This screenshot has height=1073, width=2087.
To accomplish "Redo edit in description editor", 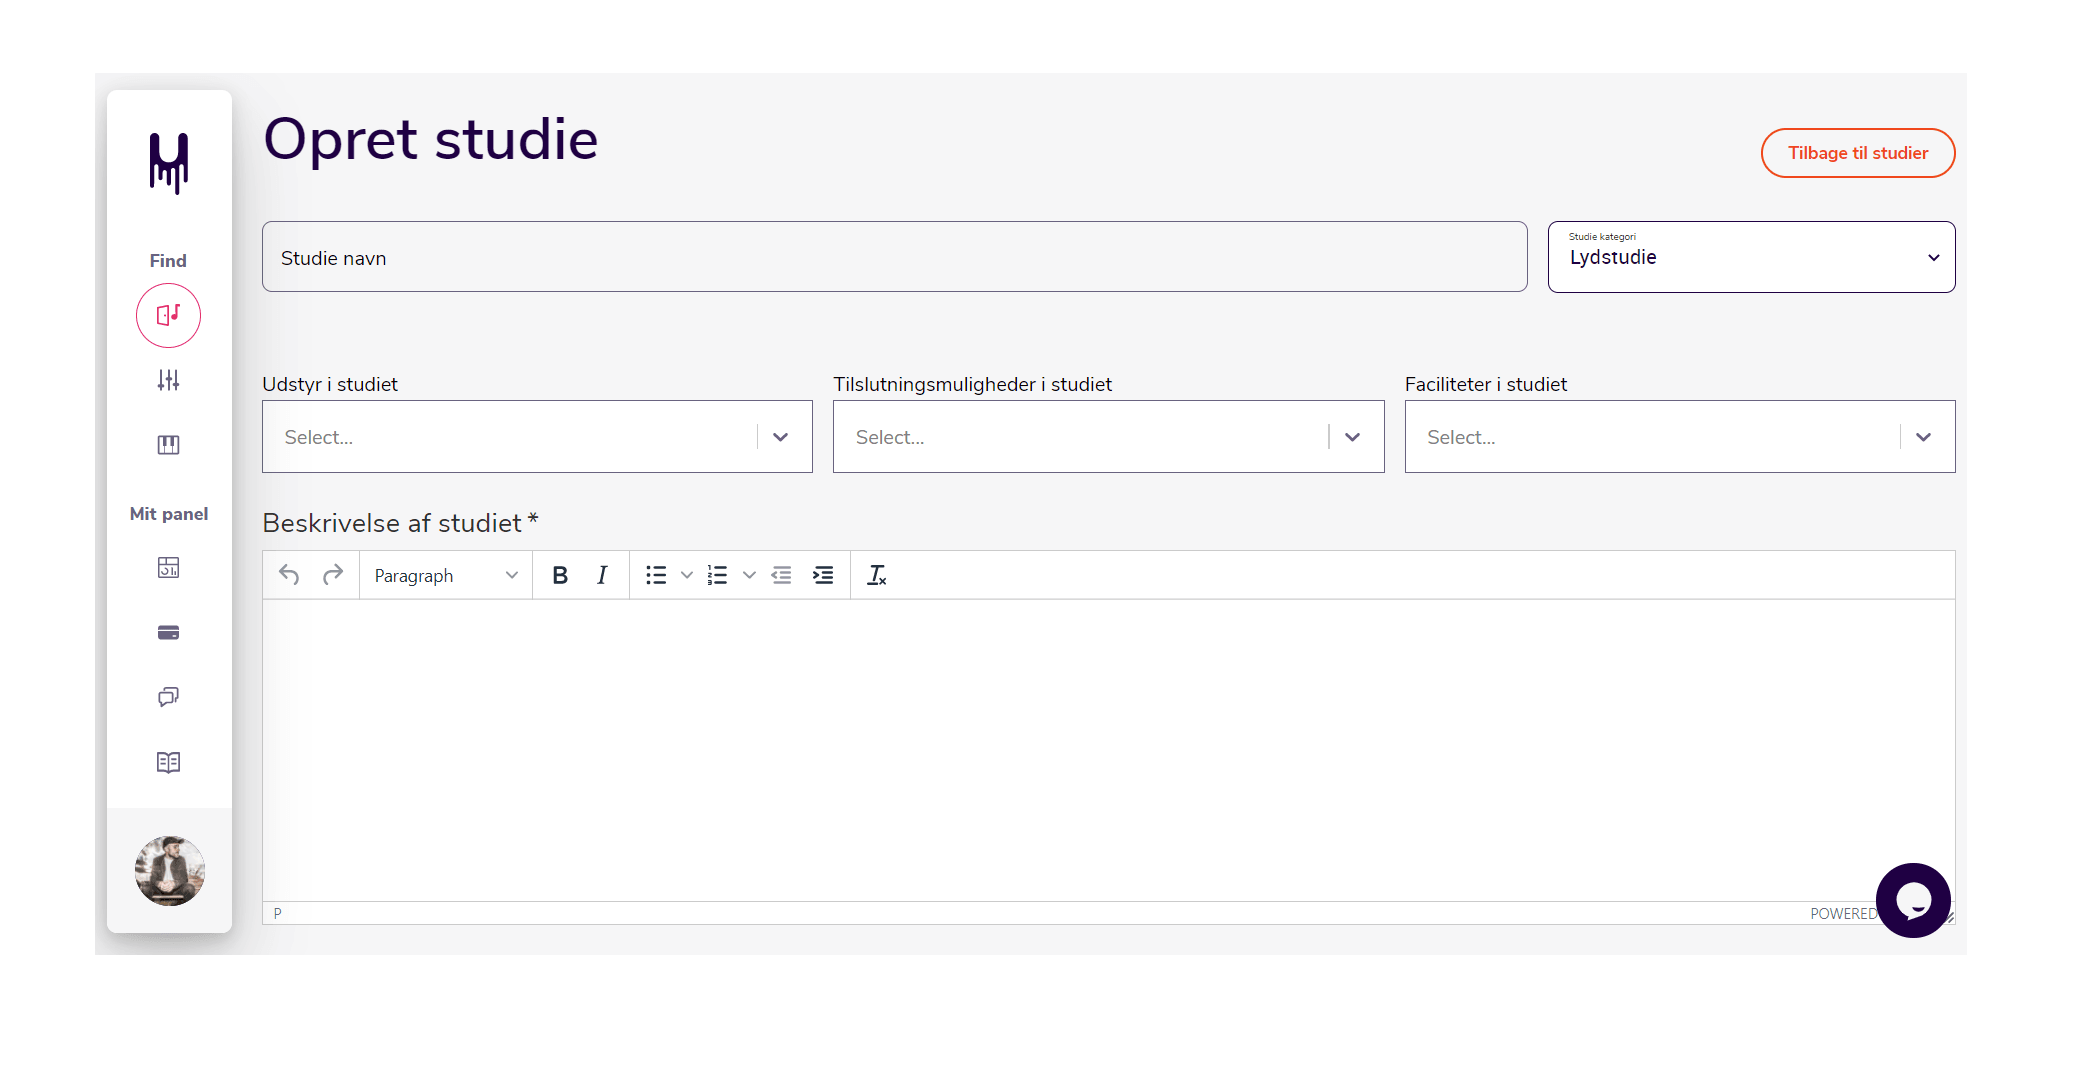I will coord(333,575).
